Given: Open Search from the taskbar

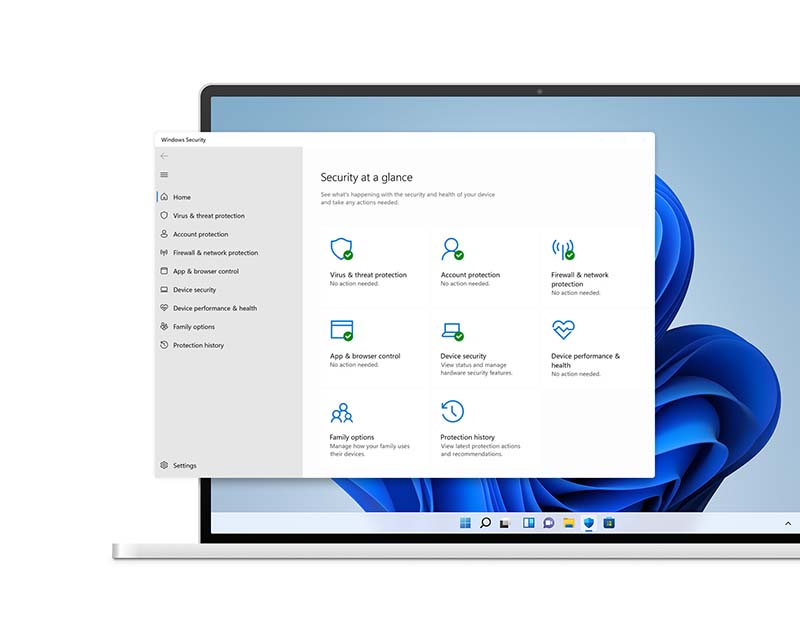Looking at the screenshot, I should [486, 523].
